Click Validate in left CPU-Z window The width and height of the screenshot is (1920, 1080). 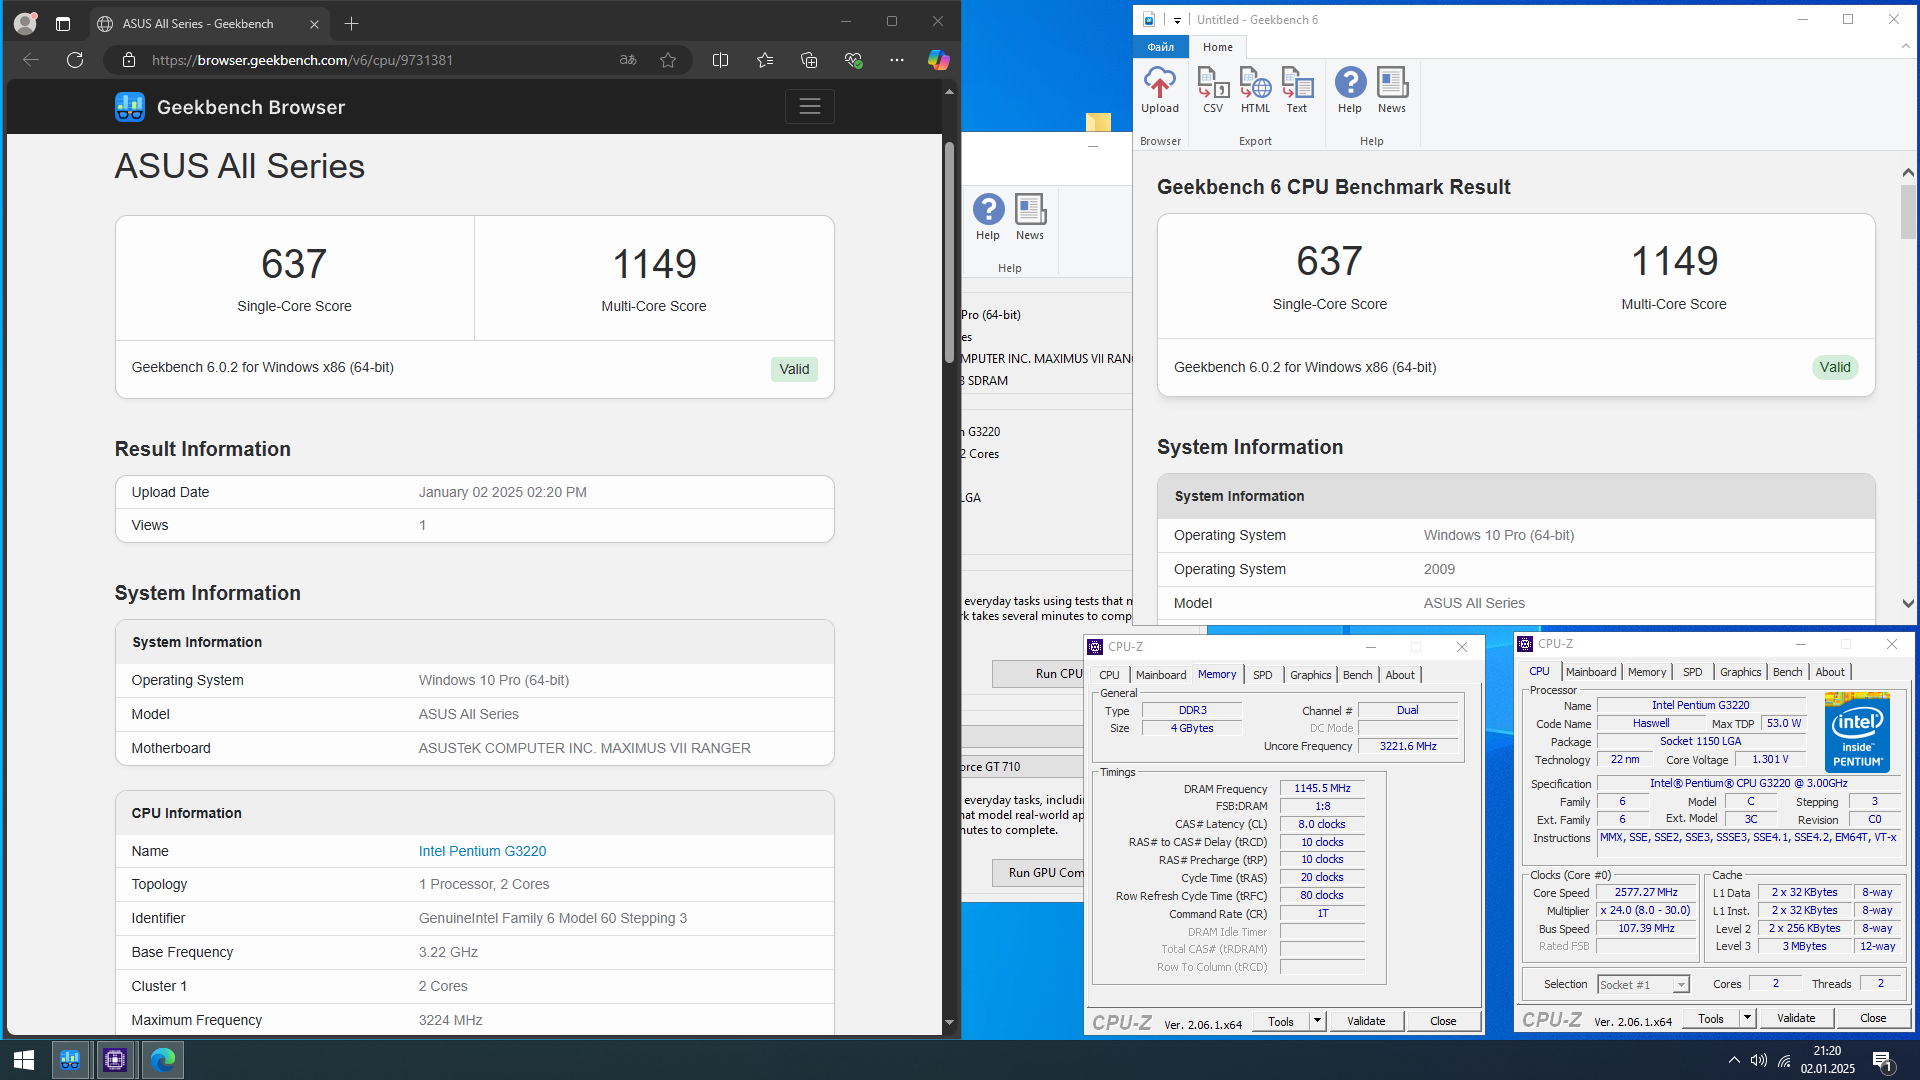tap(1366, 1021)
